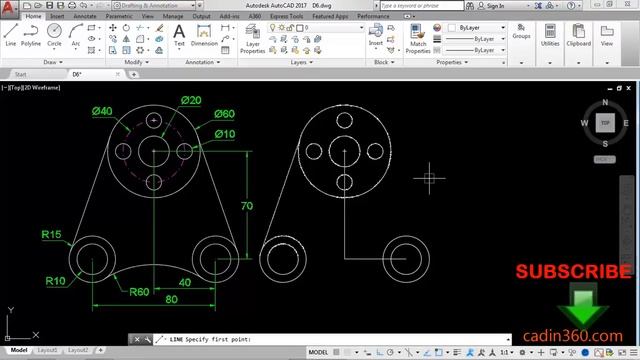Expand the Annotation panel
Image resolution: width=640 pixels, height=360 pixels.
point(202,62)
